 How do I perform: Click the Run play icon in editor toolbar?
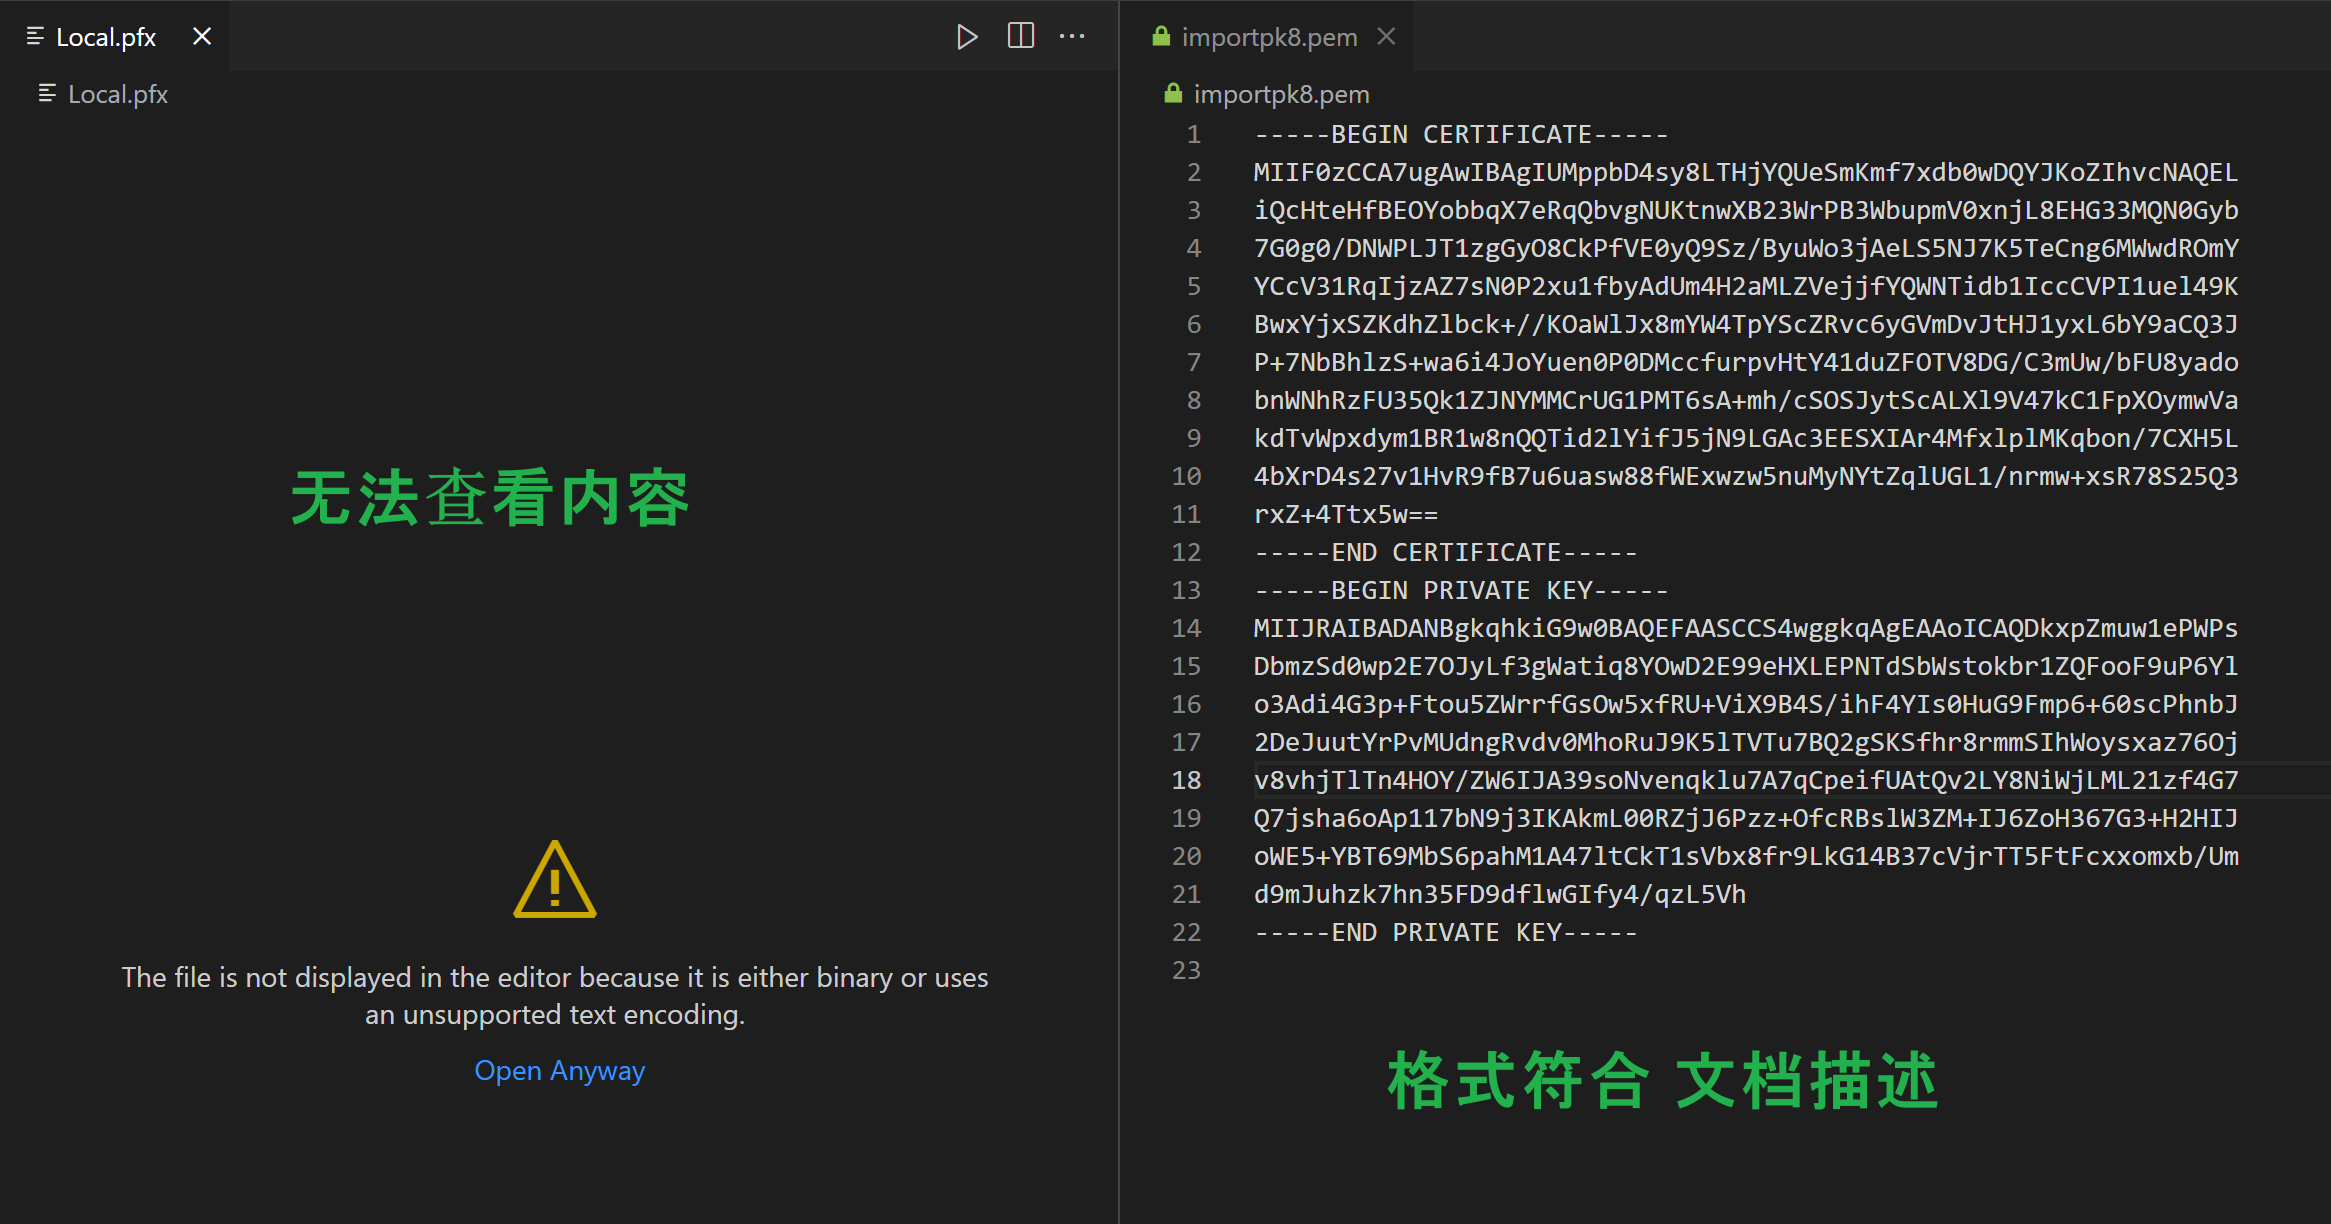click(966, 37)
